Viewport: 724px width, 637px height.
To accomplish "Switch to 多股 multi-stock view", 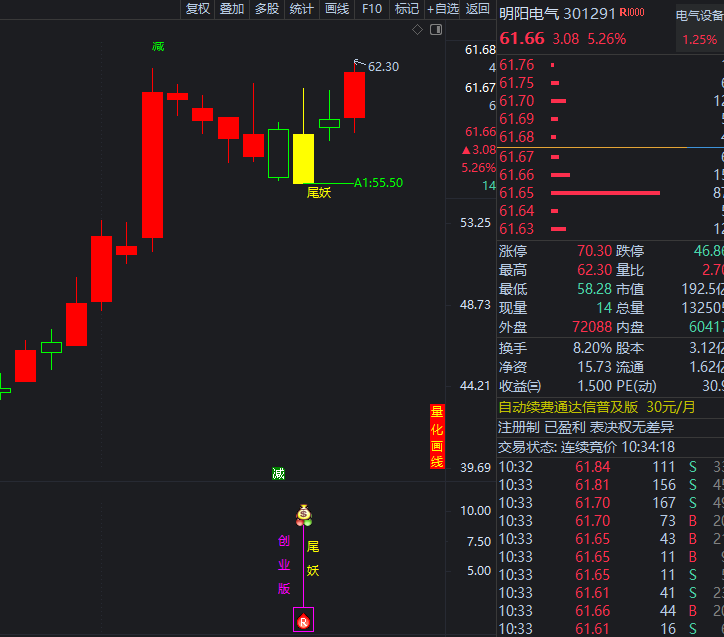I will point(266,9).
